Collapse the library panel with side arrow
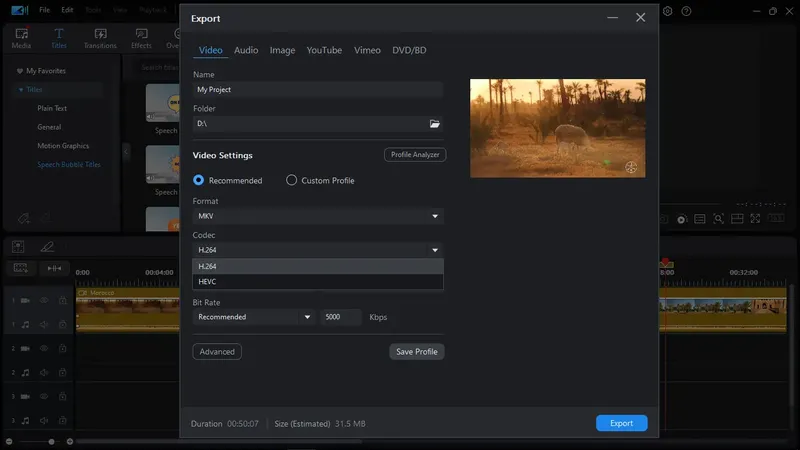The height and width of the screenshot is (450, 800). point(126,152)
